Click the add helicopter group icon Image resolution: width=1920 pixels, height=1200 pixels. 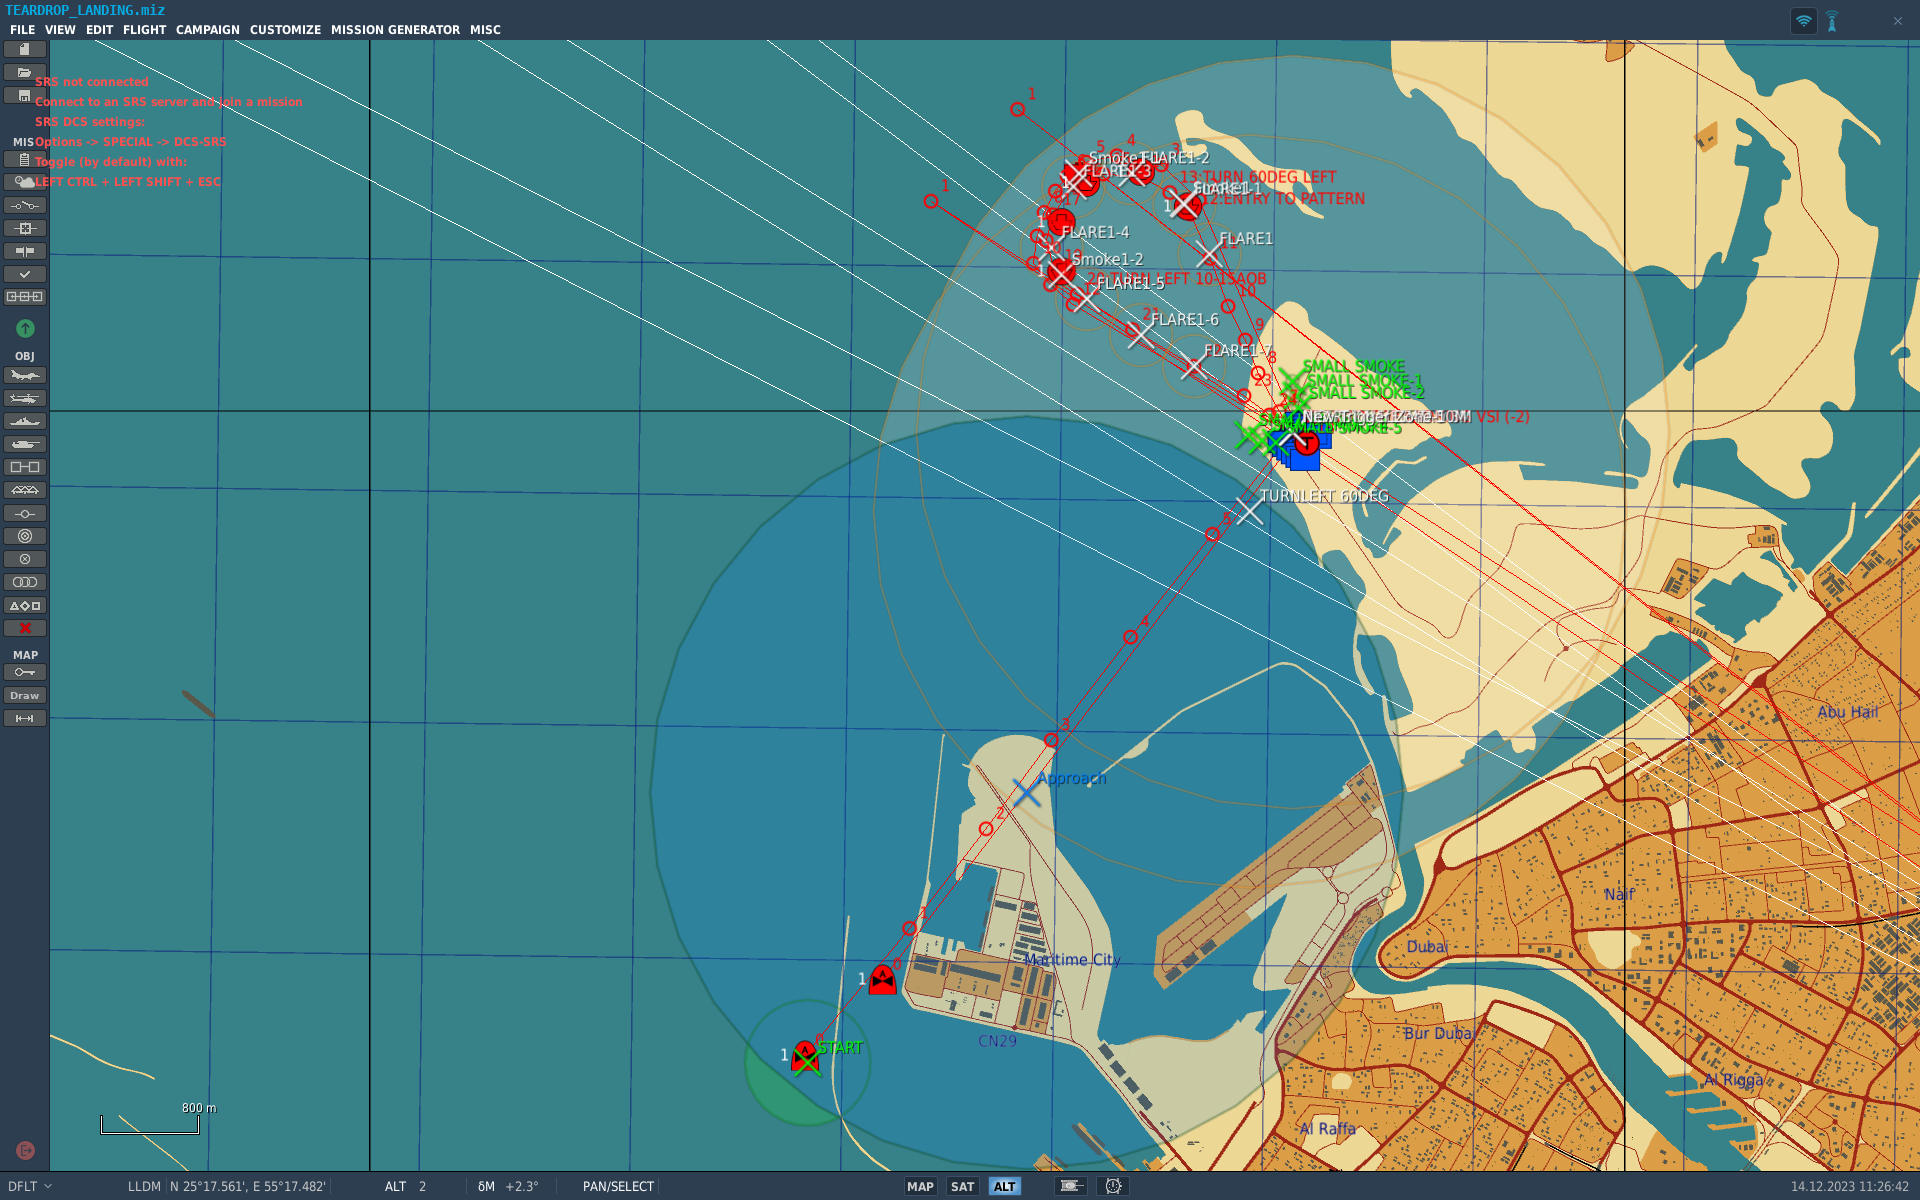(25, 399)
